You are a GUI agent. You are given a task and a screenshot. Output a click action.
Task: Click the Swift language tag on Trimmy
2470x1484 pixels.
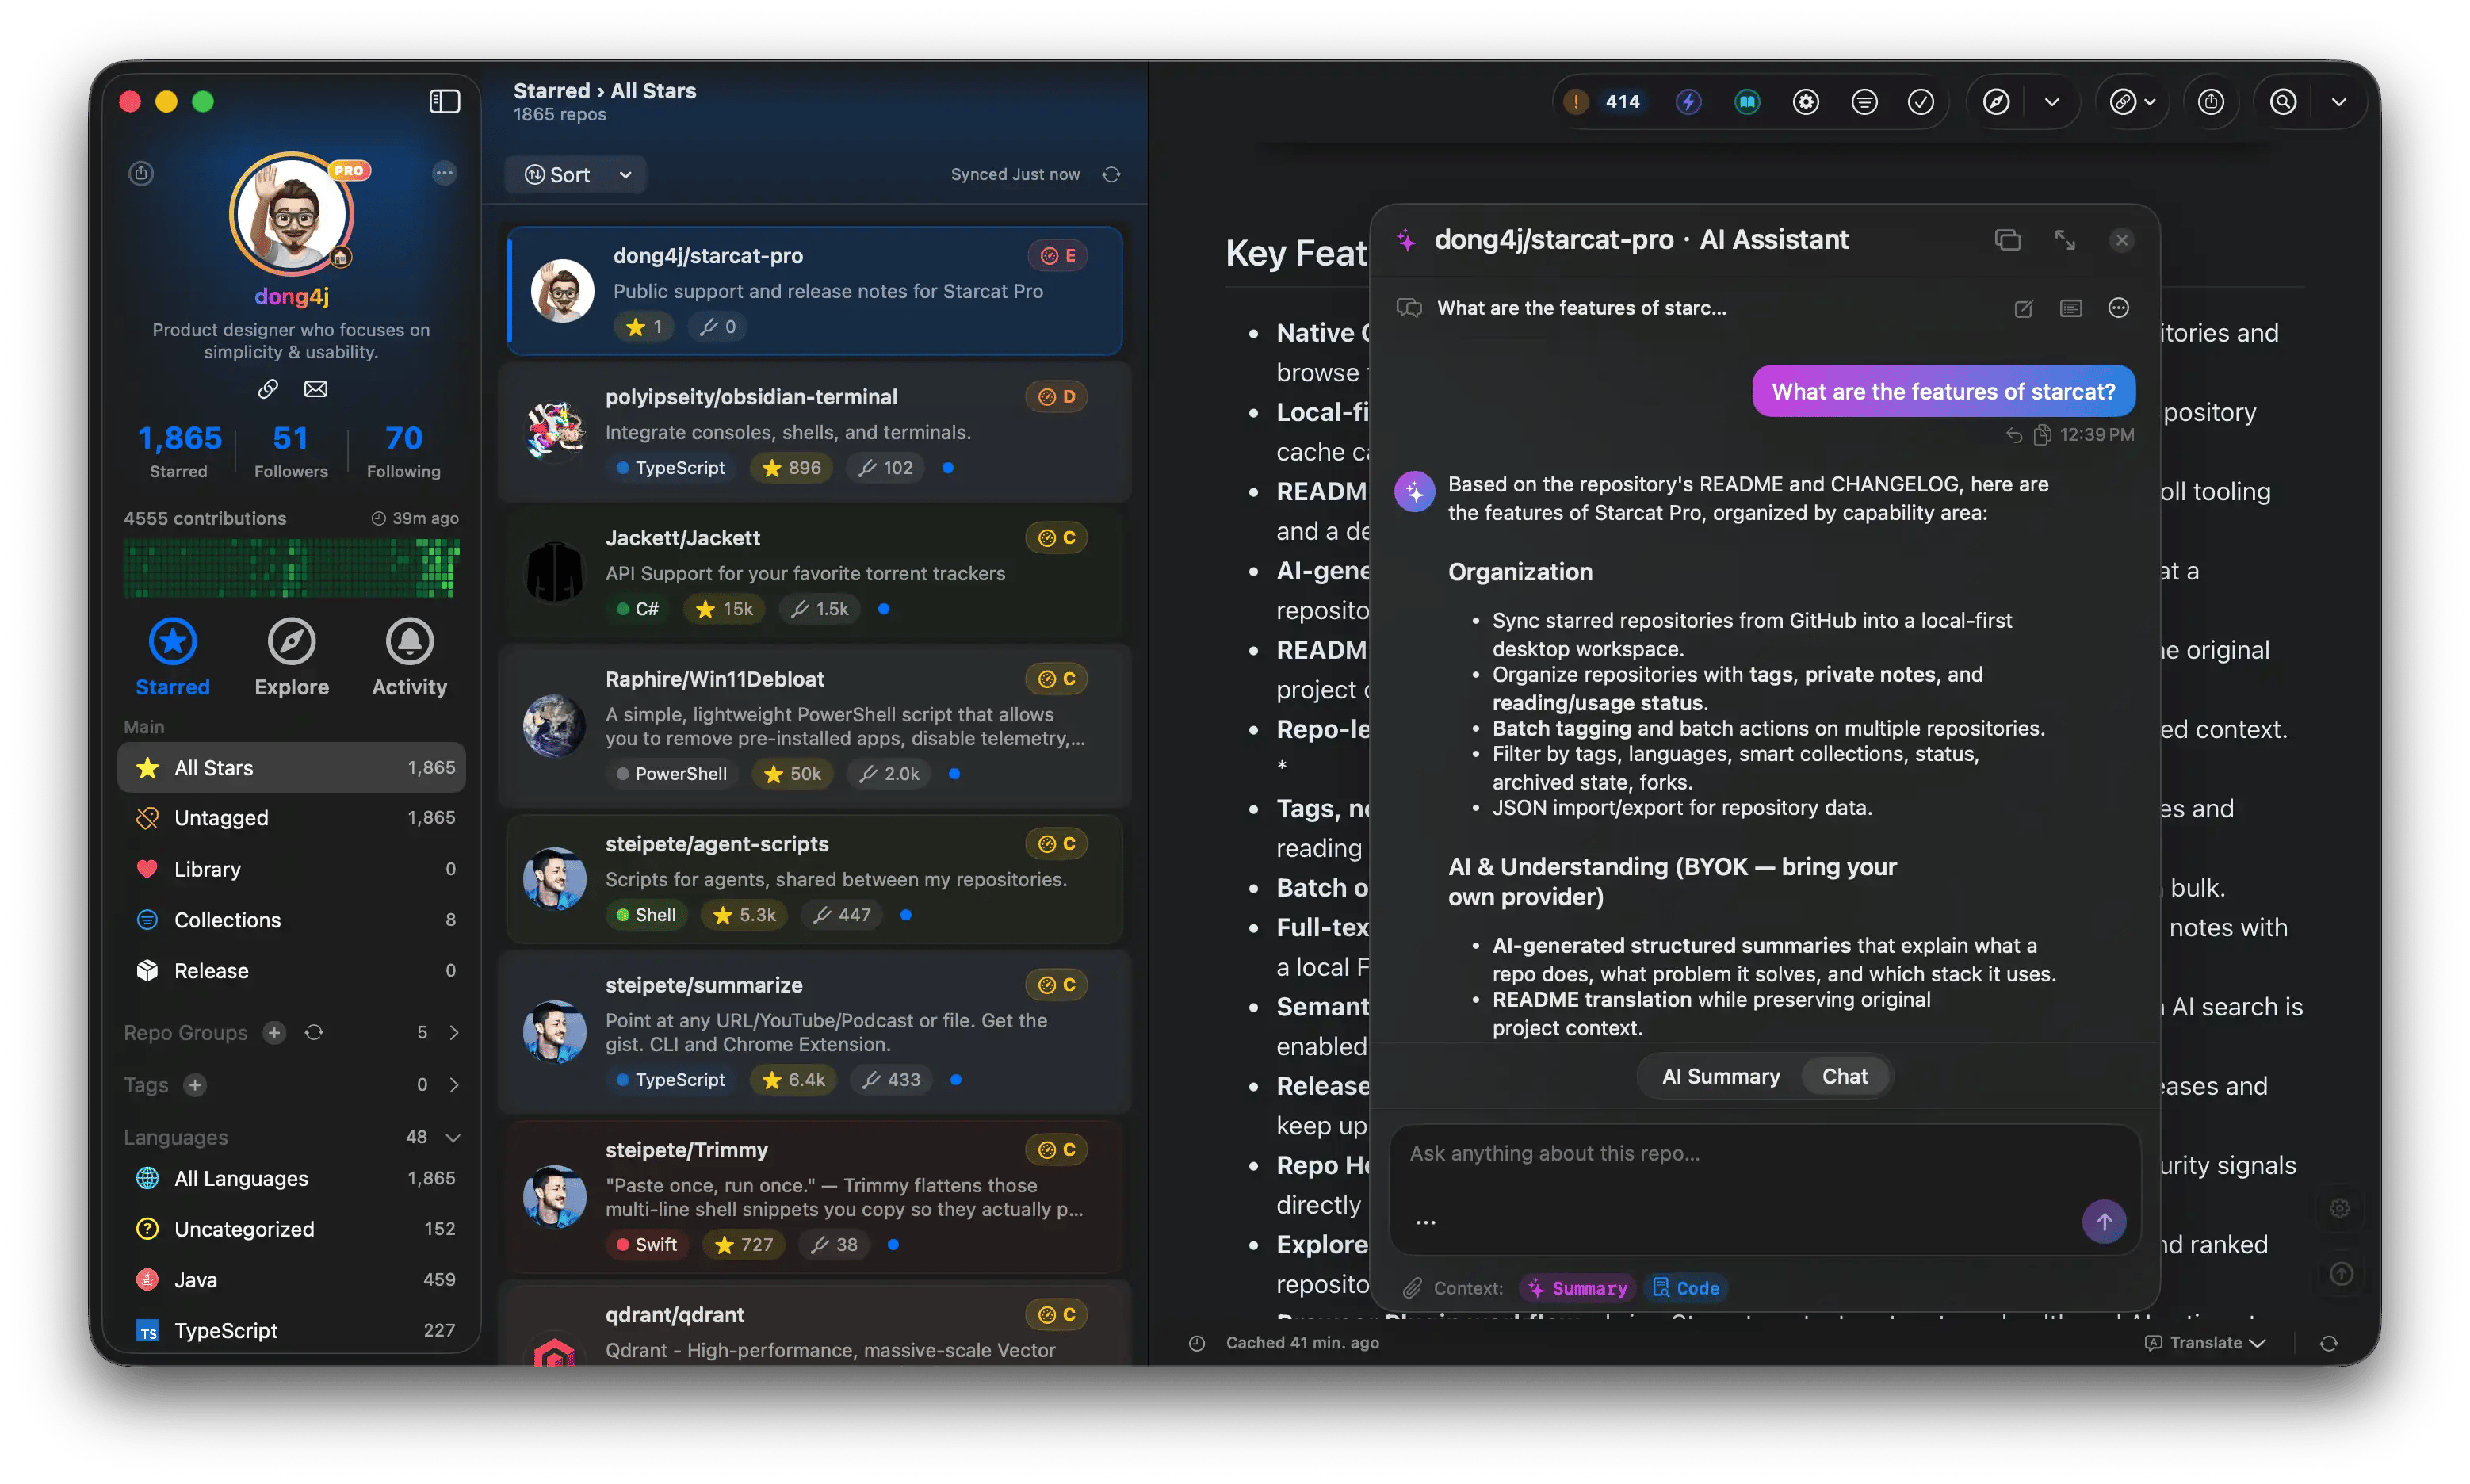[x=647, y=1245]
